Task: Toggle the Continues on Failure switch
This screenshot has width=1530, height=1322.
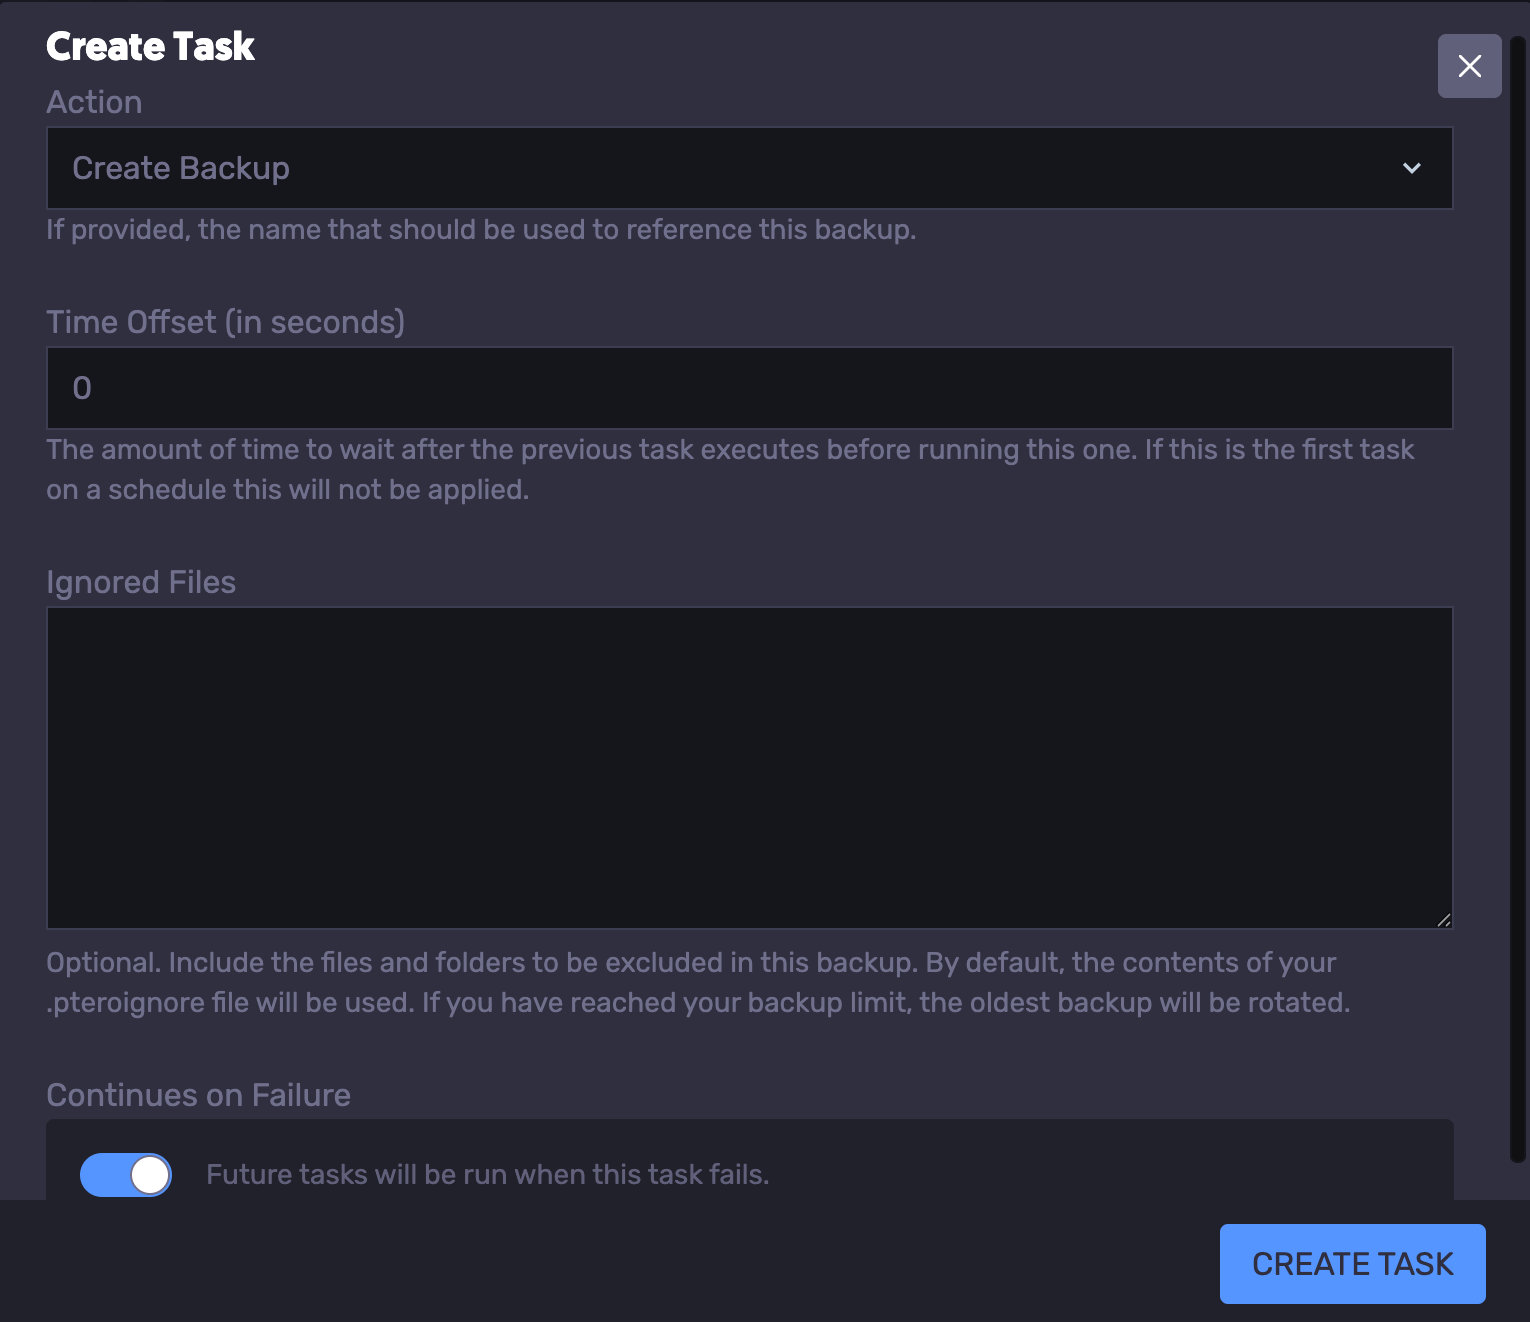Action: 126,1175
